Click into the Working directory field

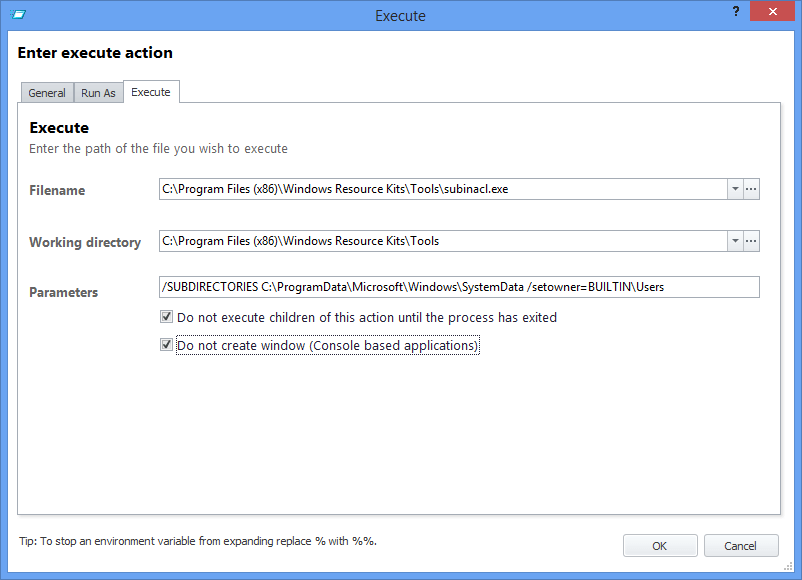point(443,241)
